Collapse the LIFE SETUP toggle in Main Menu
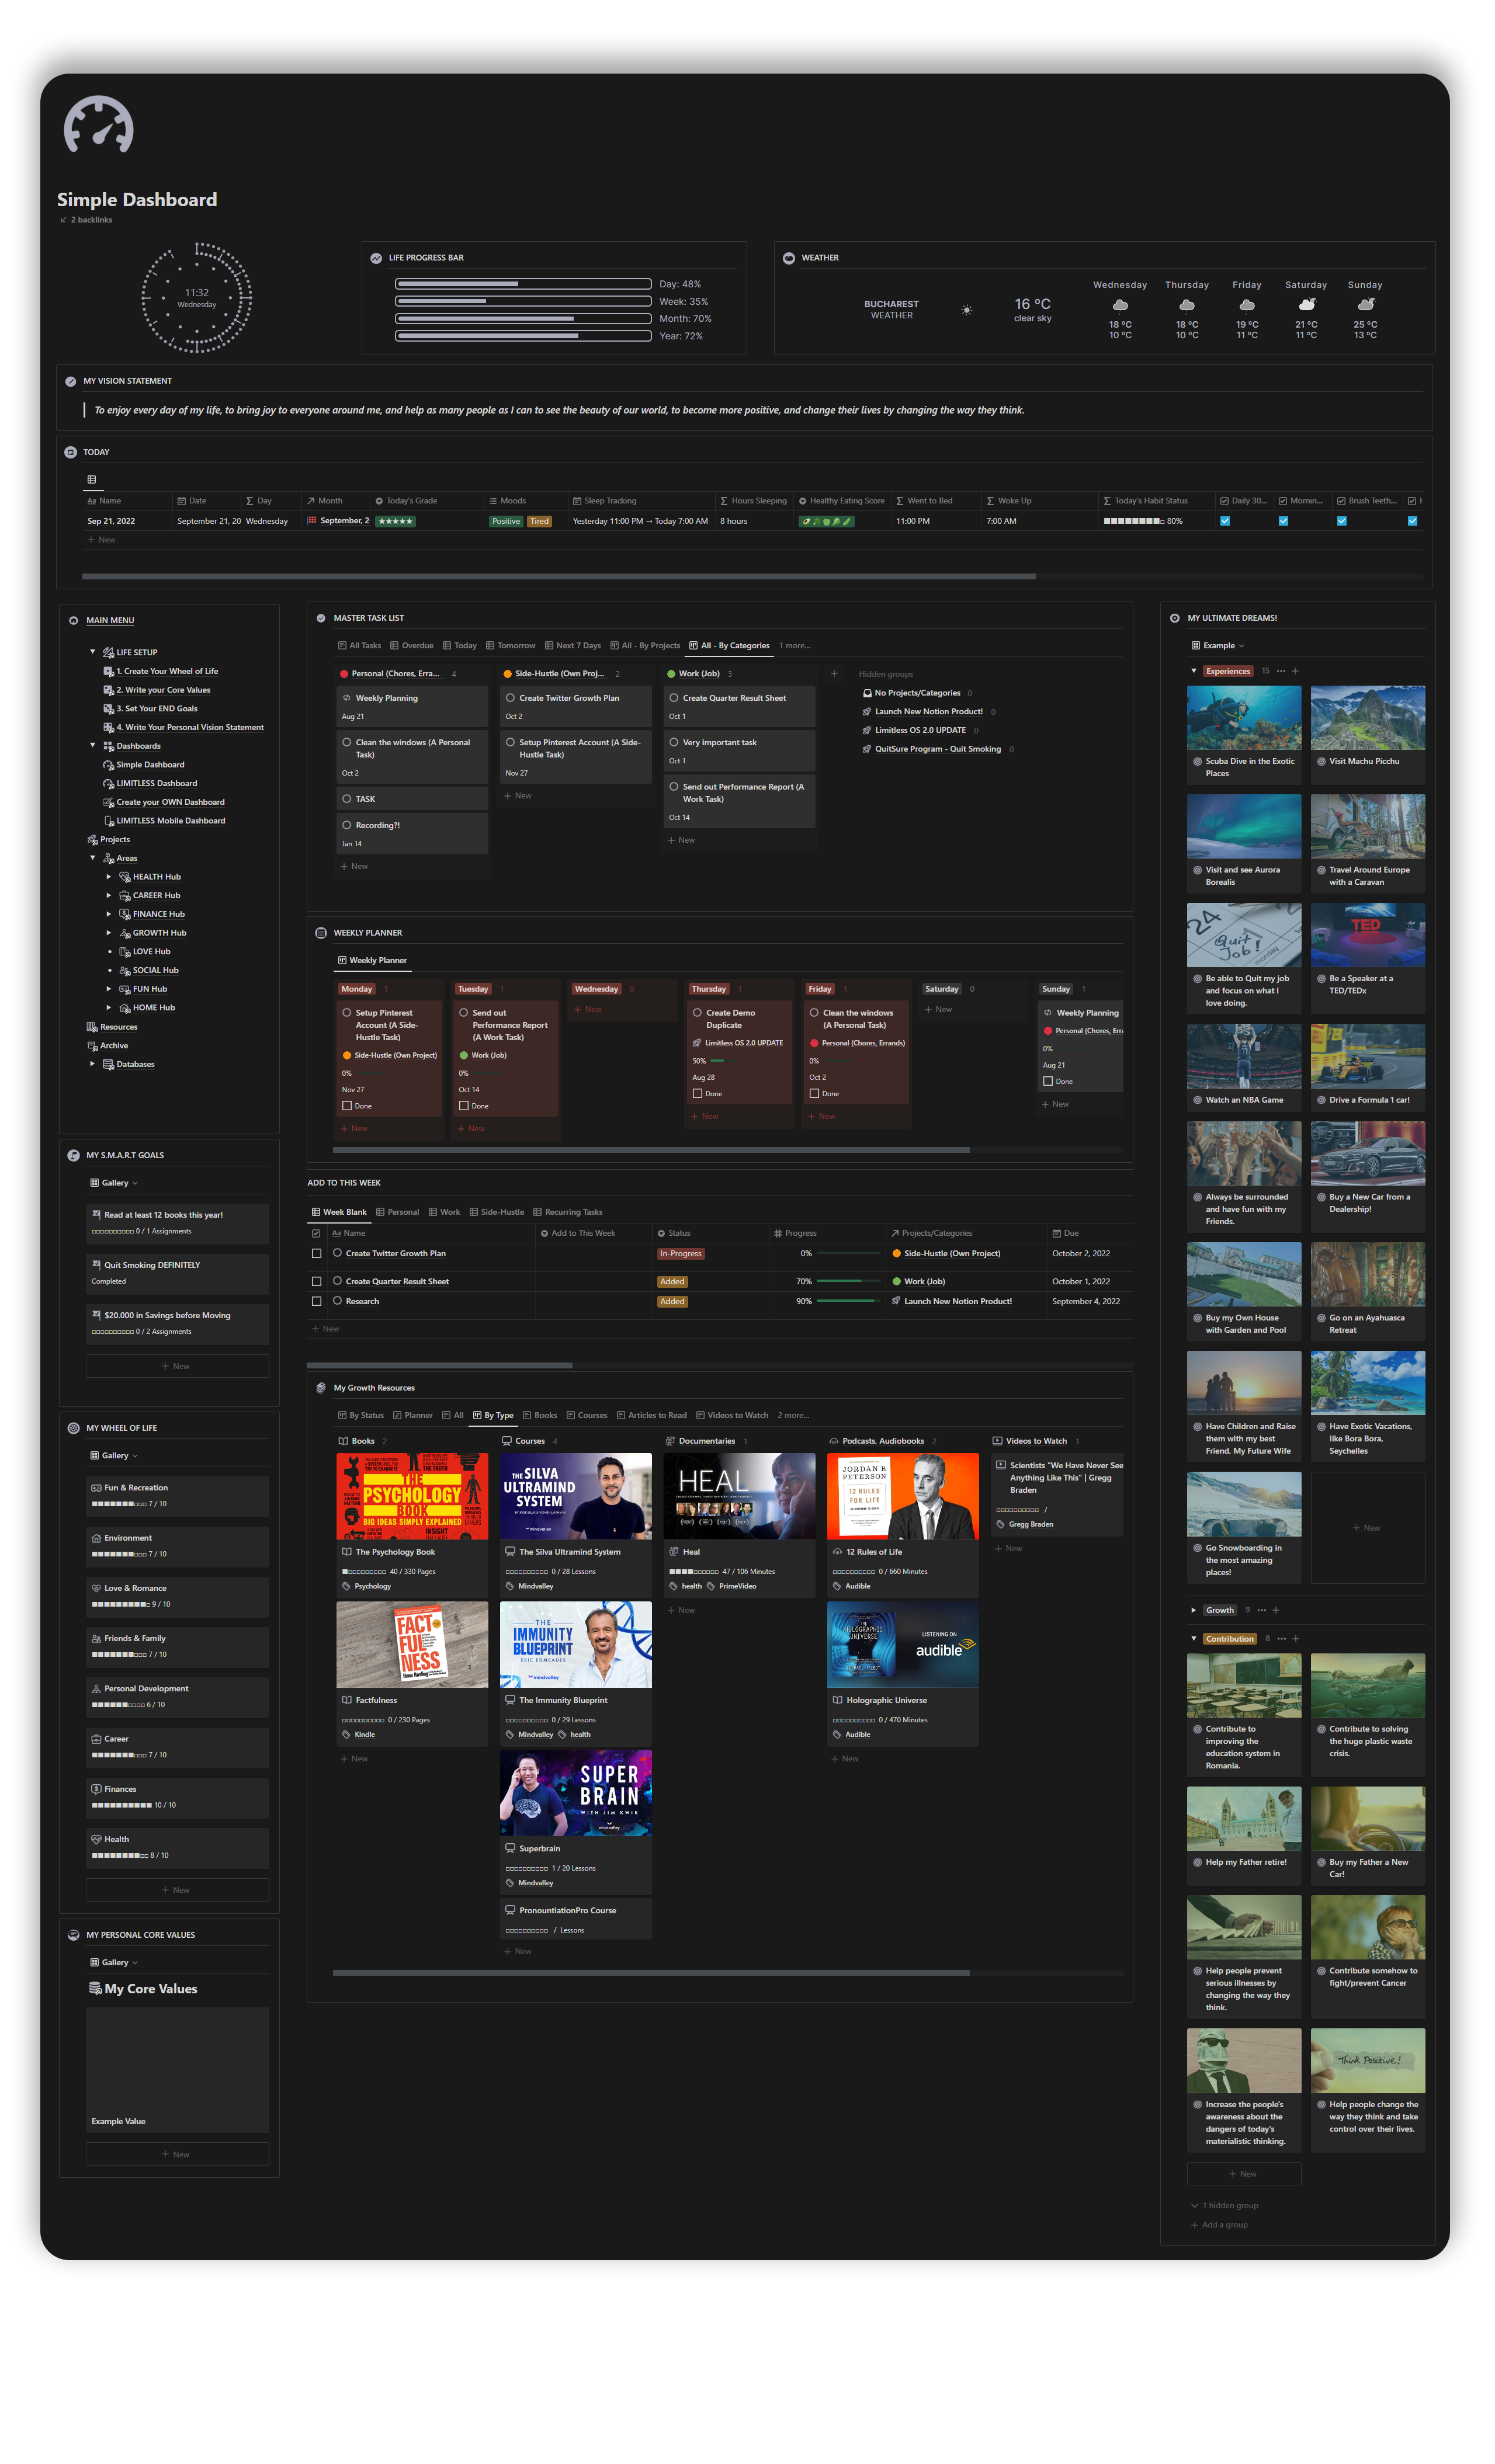The image size is (1495, 2464). pos(93,652)
